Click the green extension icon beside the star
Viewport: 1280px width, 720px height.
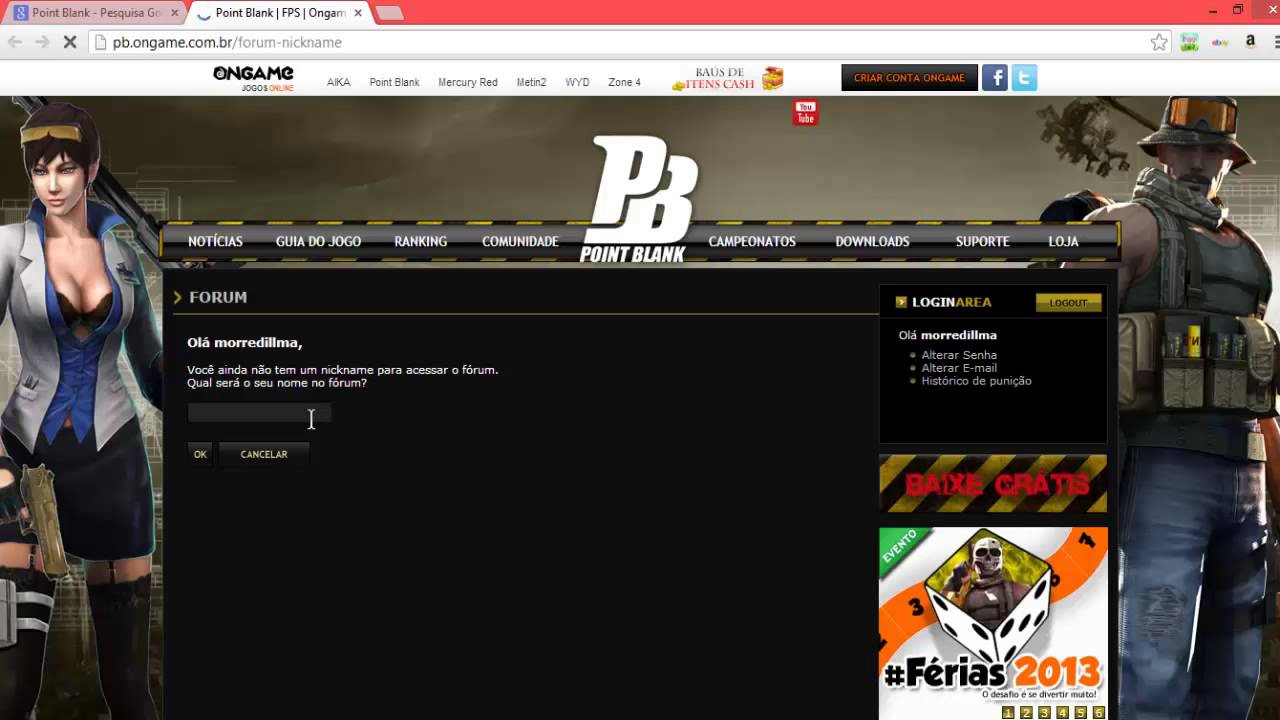pyautogui.click(x=1189, y=42)
